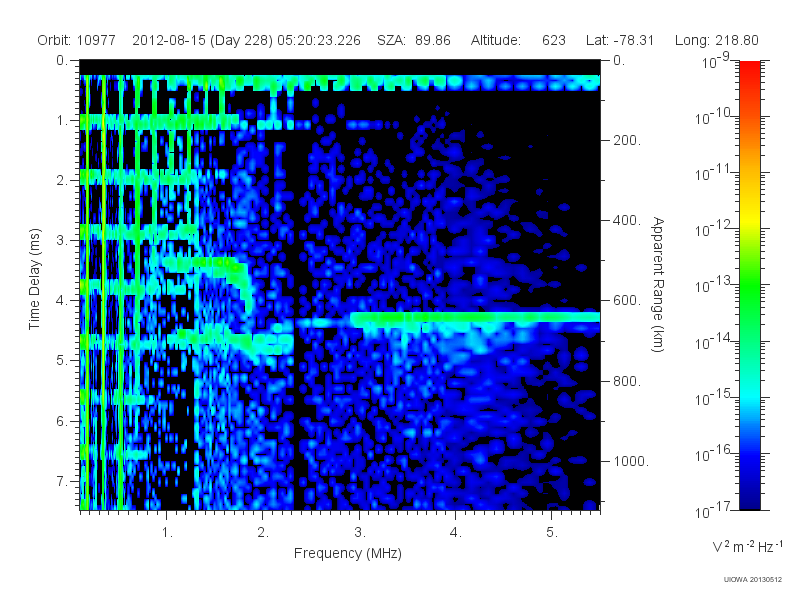Click the 'Frequency (MHz)' axis label

348,554
